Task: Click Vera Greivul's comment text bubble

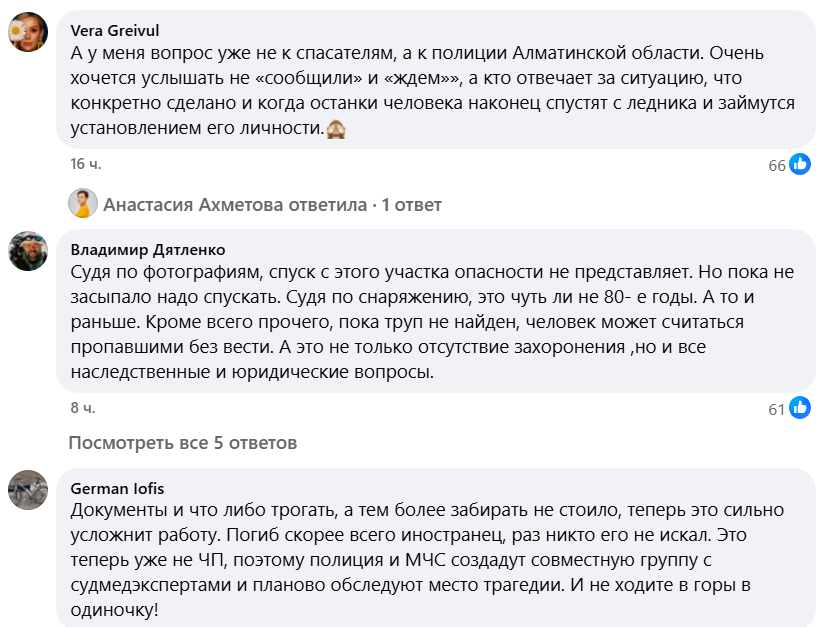Action: point(436,79)
